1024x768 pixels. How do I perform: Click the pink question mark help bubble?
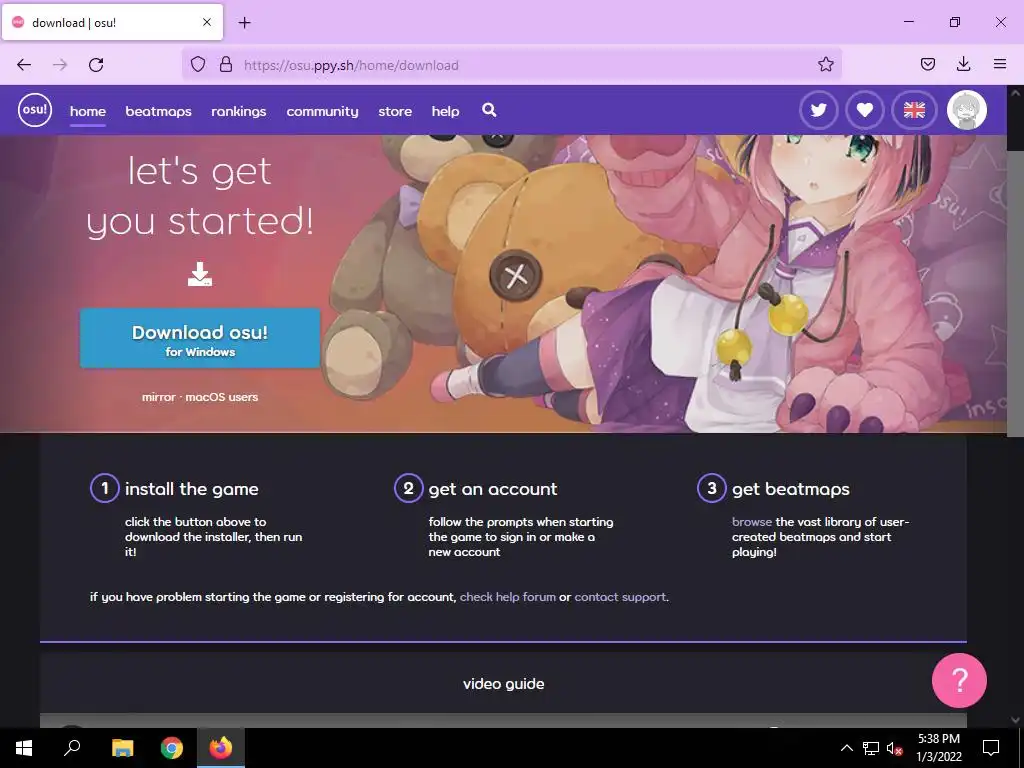[x=959, y=680]
